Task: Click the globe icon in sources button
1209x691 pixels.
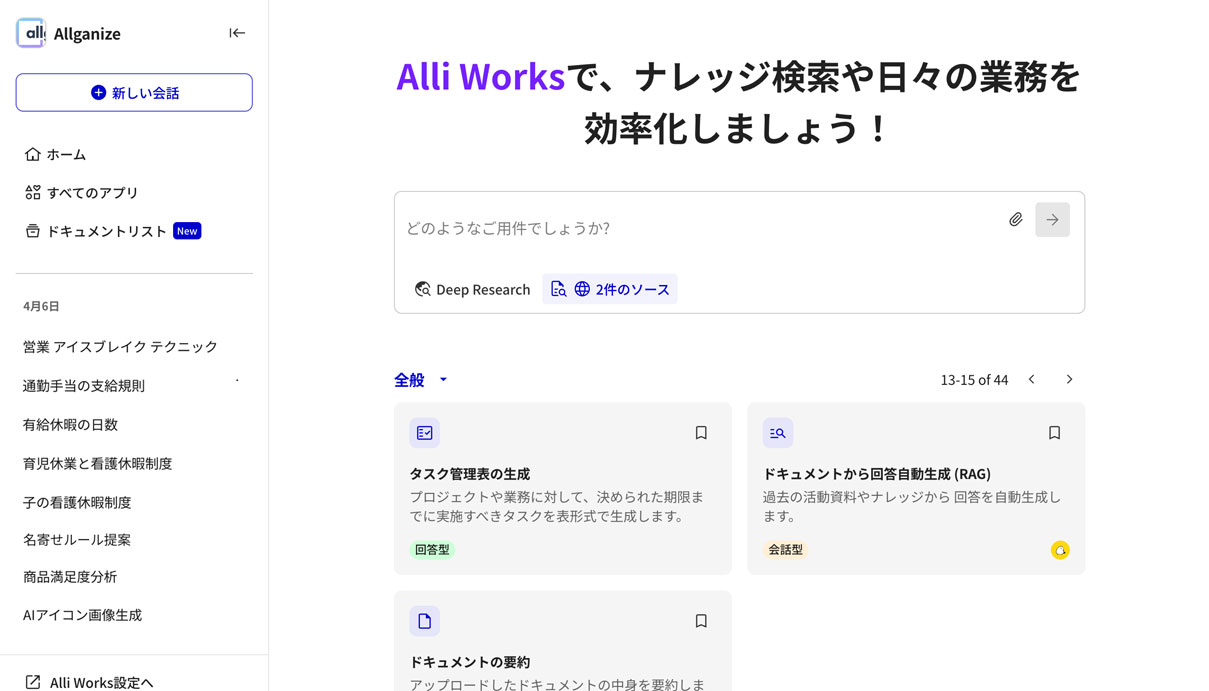Action: point(582,289)
